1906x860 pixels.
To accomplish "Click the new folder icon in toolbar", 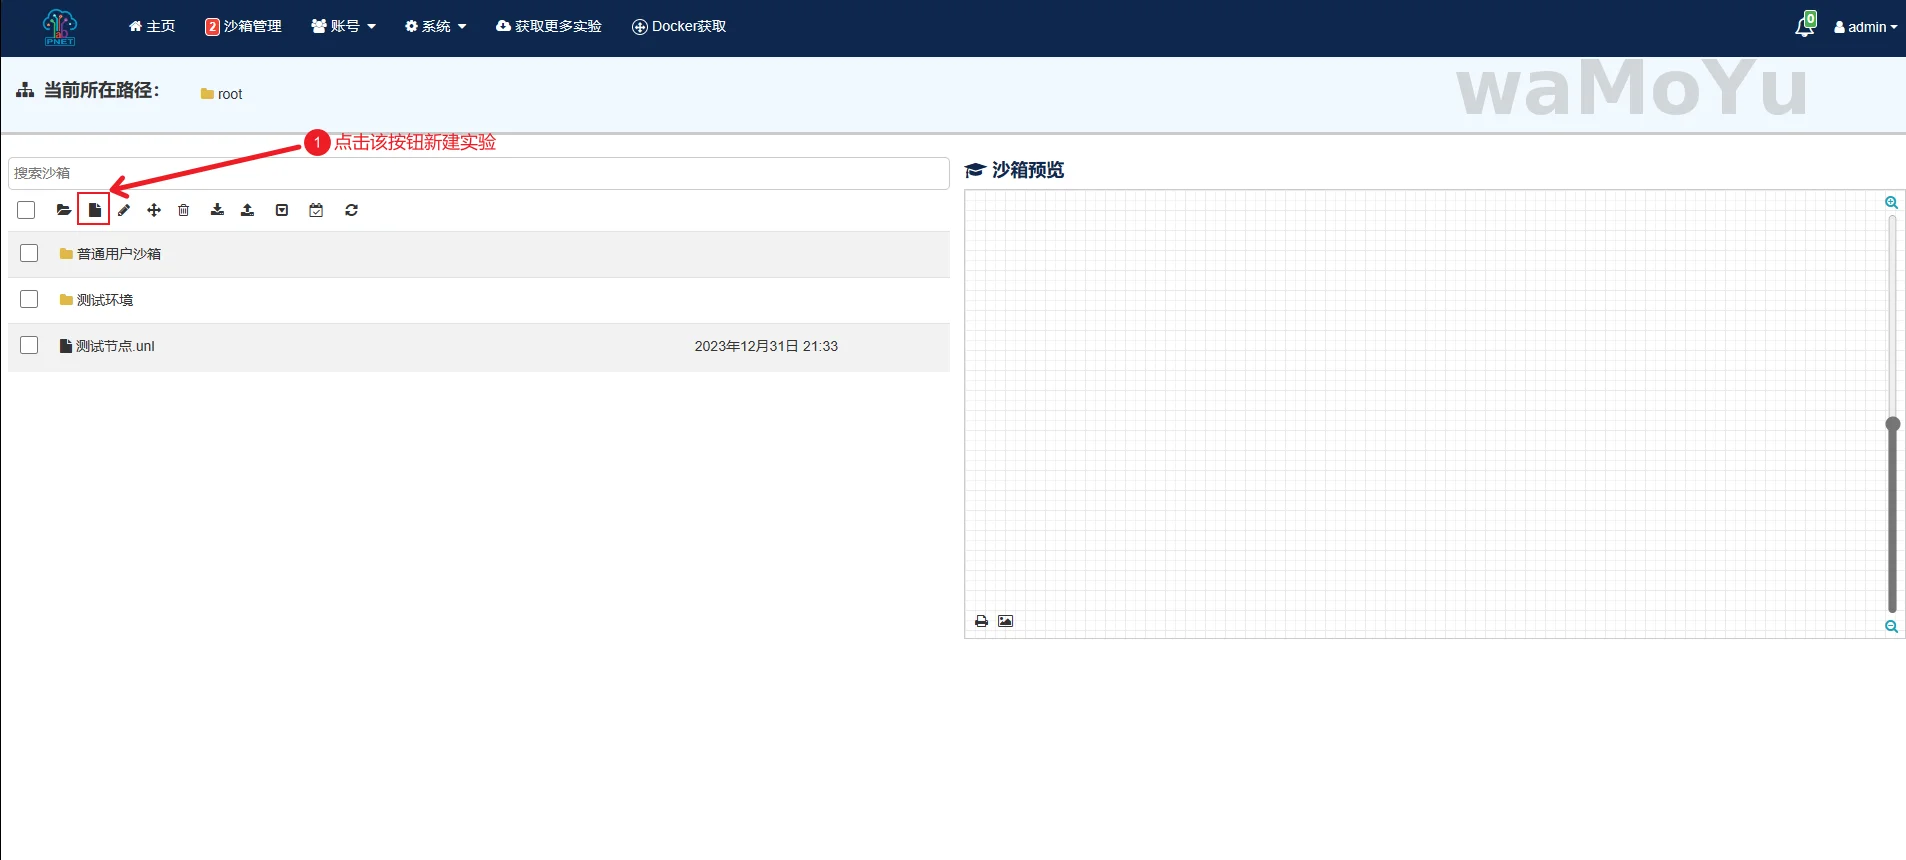I will pos(64,210).
